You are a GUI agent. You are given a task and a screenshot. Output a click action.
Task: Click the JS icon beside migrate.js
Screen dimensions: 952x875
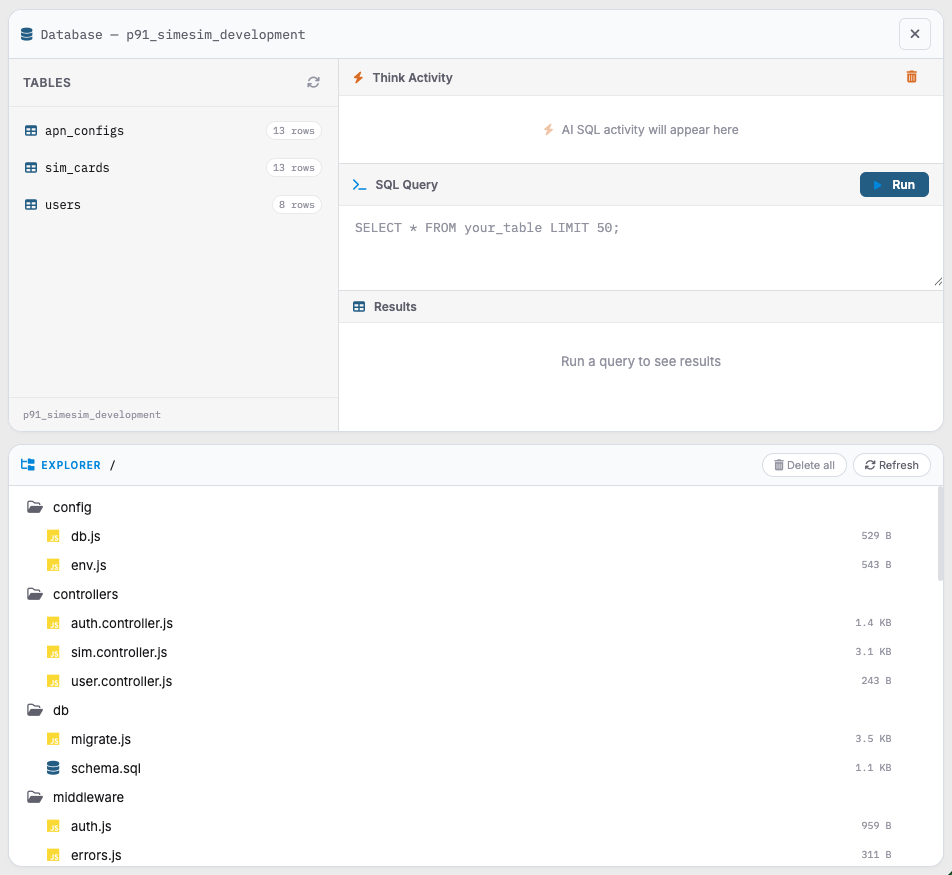coord(53,739)
